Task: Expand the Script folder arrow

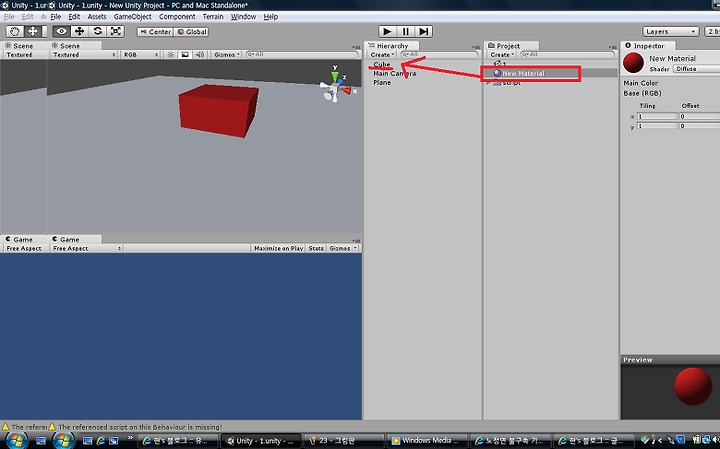Action: (489, 83)
